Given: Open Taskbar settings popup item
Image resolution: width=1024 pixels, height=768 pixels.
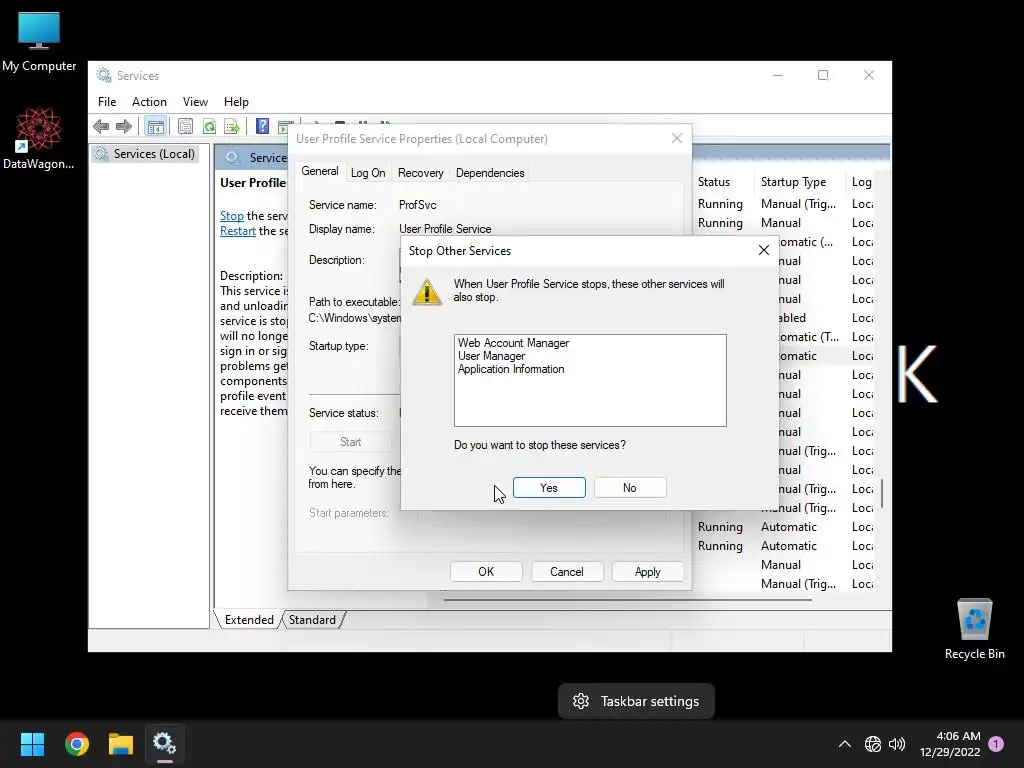Looking at the screenshot, I should pyautogui.click(x=636, y=701).
